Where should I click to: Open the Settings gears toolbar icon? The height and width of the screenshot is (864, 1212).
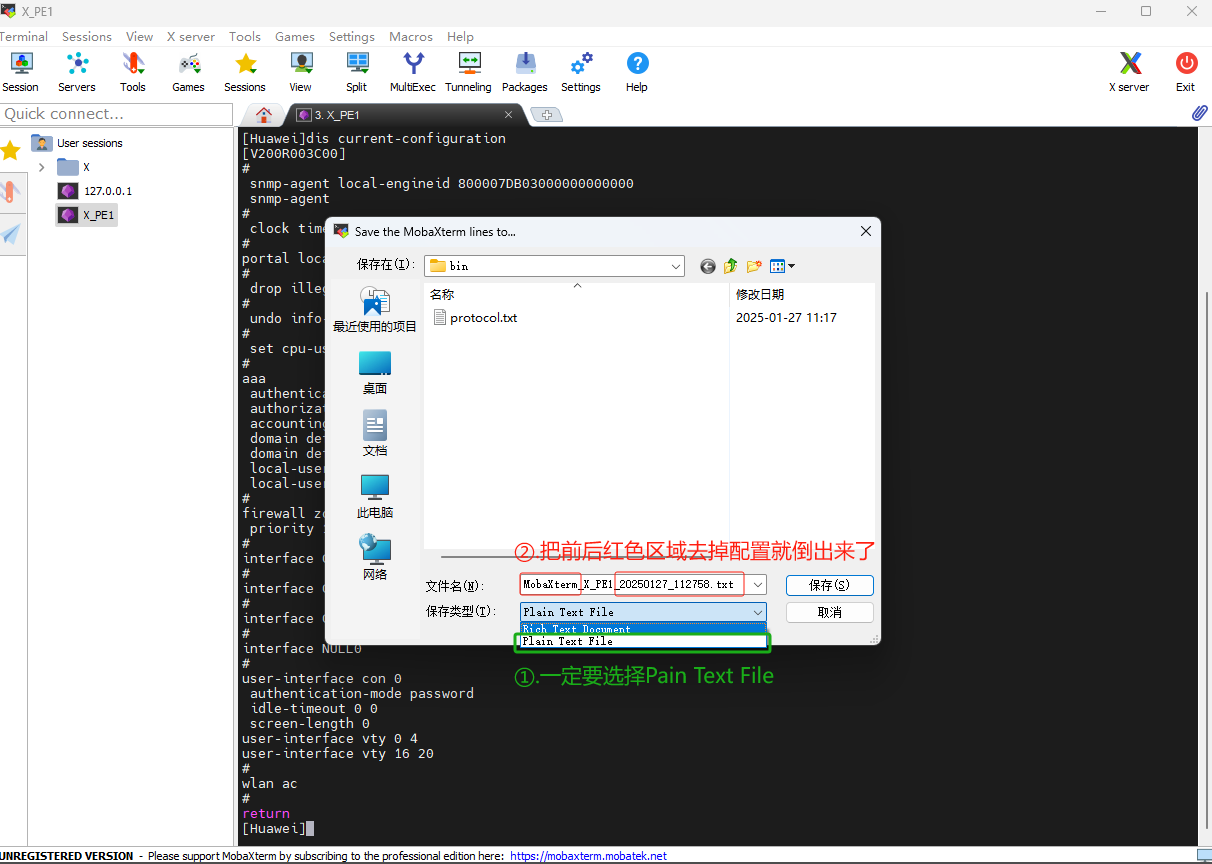point(581,73)
